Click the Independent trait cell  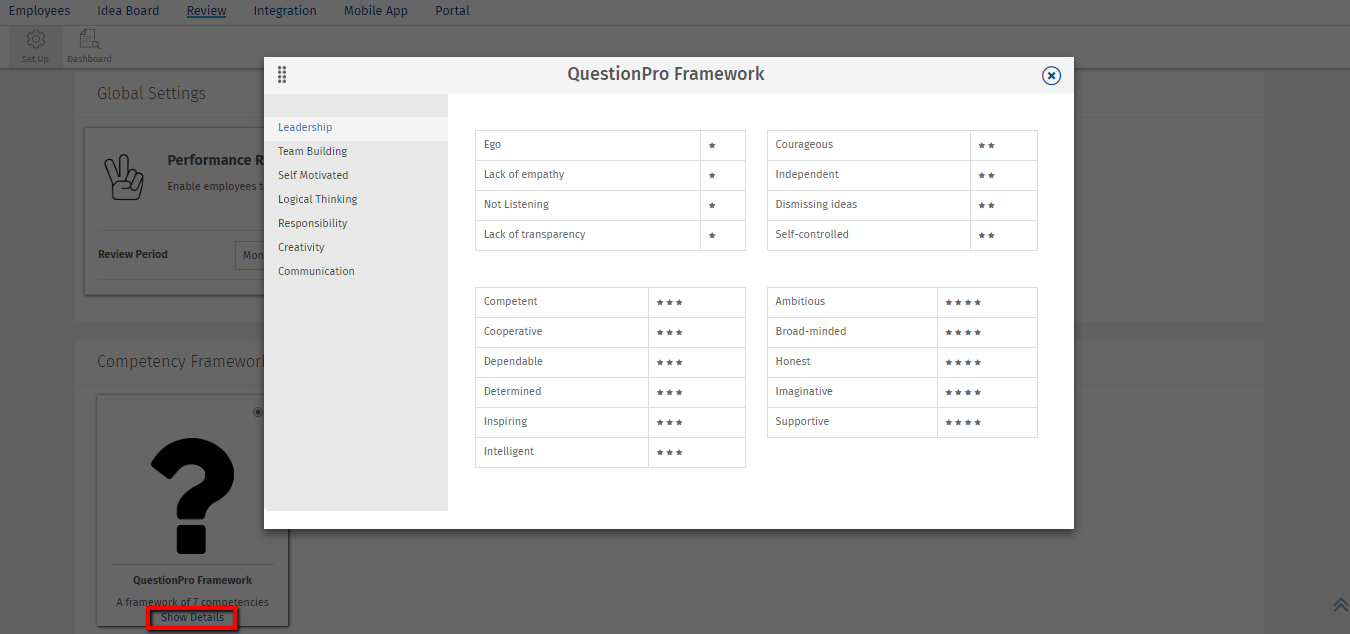tap(869, 176)
